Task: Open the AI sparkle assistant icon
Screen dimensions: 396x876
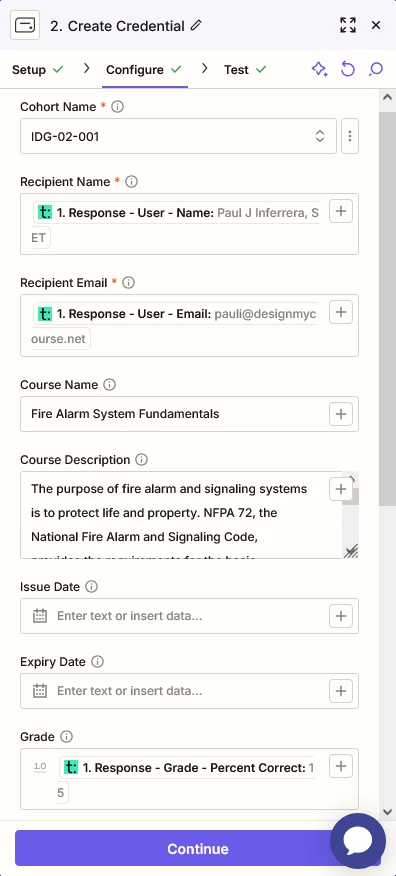Action: (319, 69)
